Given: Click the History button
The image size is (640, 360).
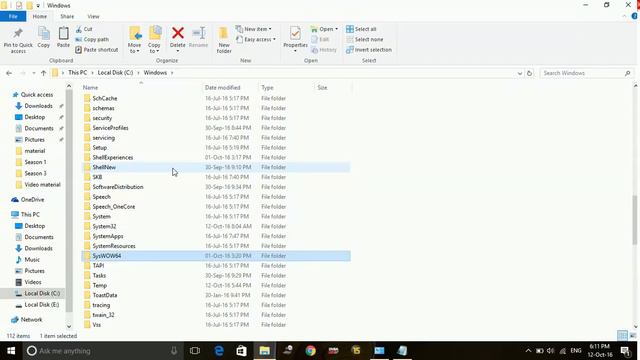Looking at the screenshot, I should tap(324, 49).
